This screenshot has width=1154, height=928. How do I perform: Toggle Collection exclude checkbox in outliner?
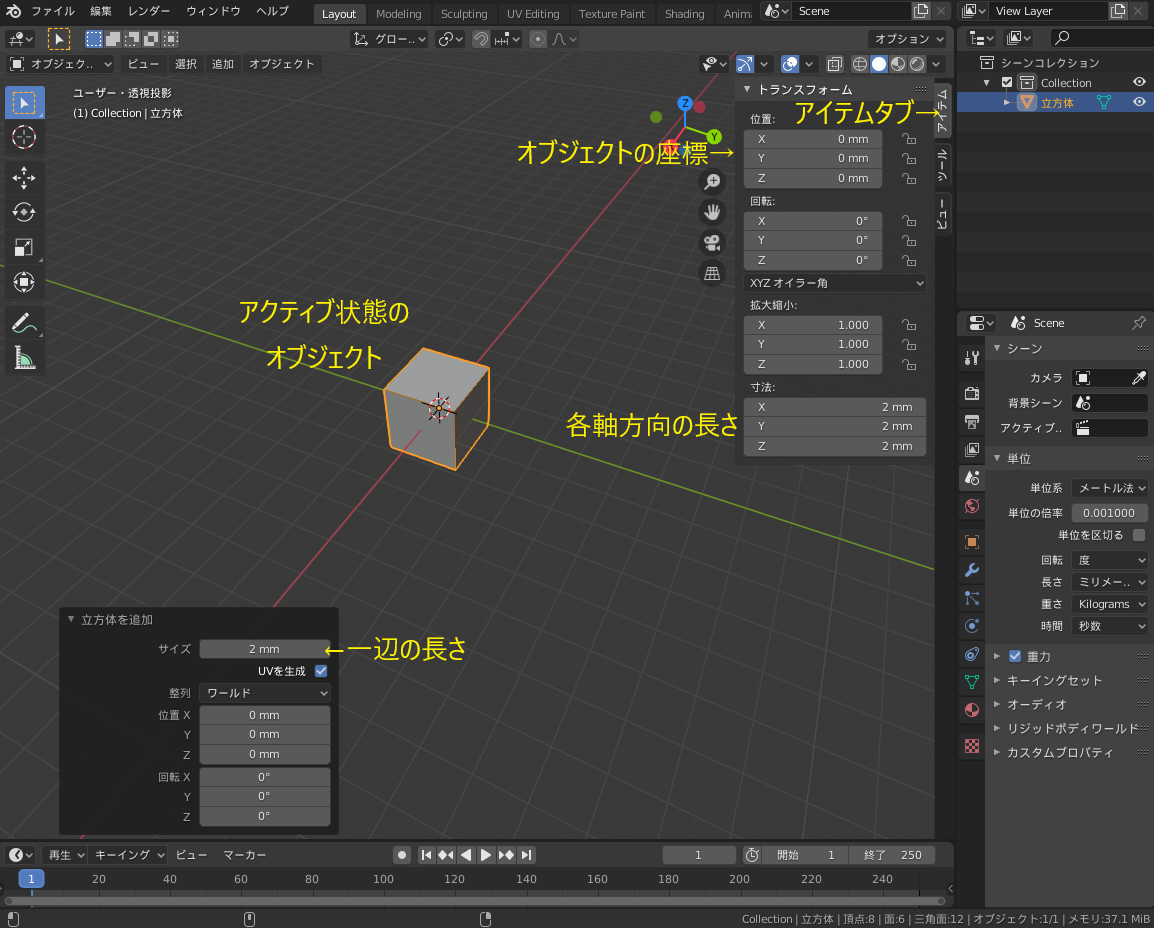coord(1008,82)
